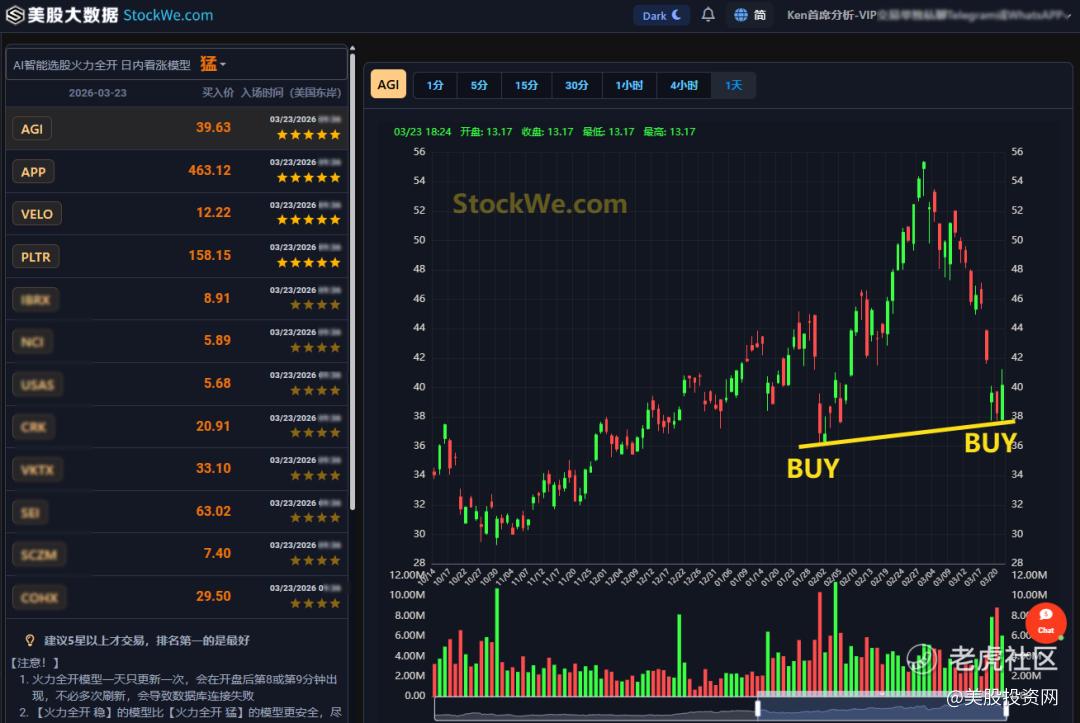Image resolution: width=1080 pixels, height=723 pixels.
Task: Click the 8.91 price row
Action: 178,299
